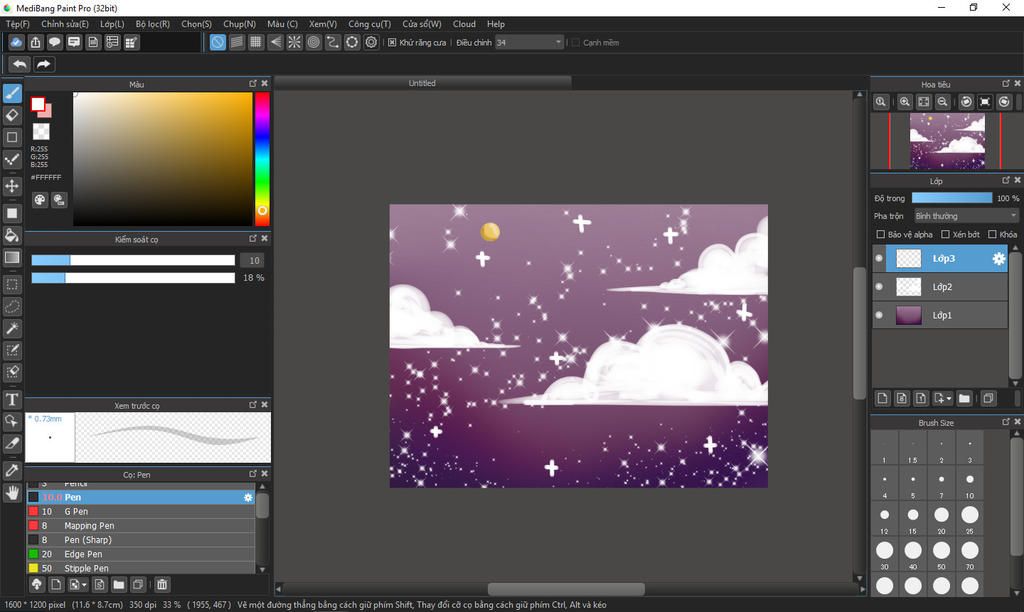Open the Điều chỉnh value dropdown
This screenshot has height=612, width=1024.
click(529, 42)
